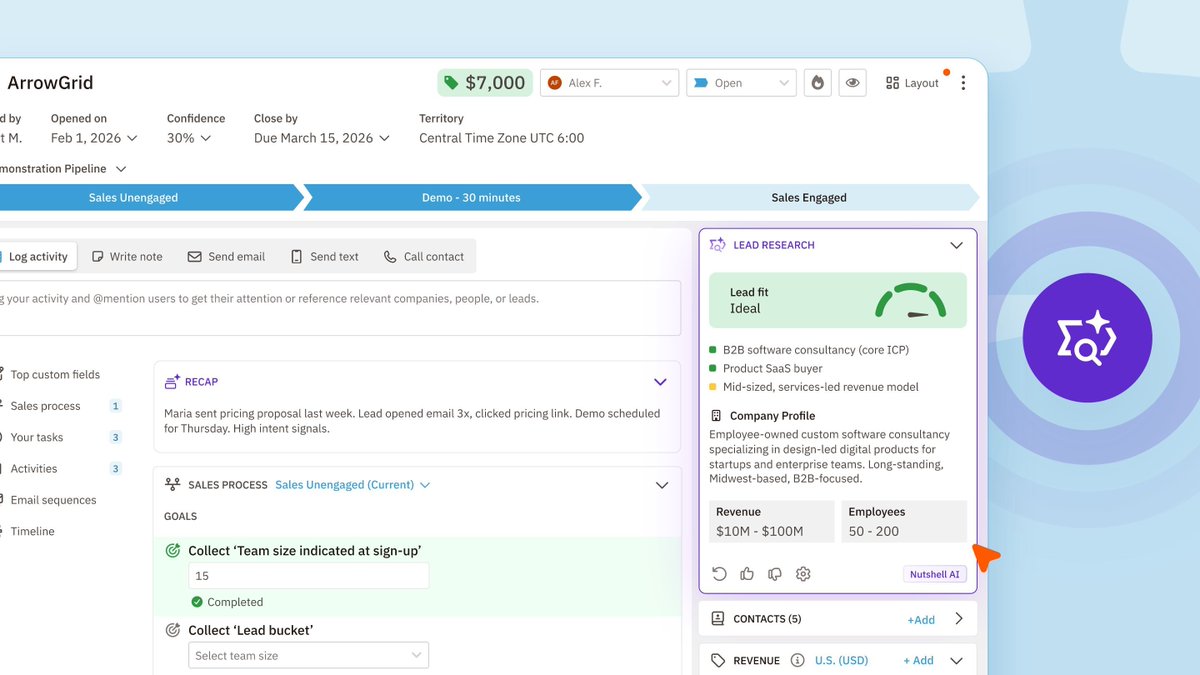
Task: Open the Layout button
Action: click(912, 83)
